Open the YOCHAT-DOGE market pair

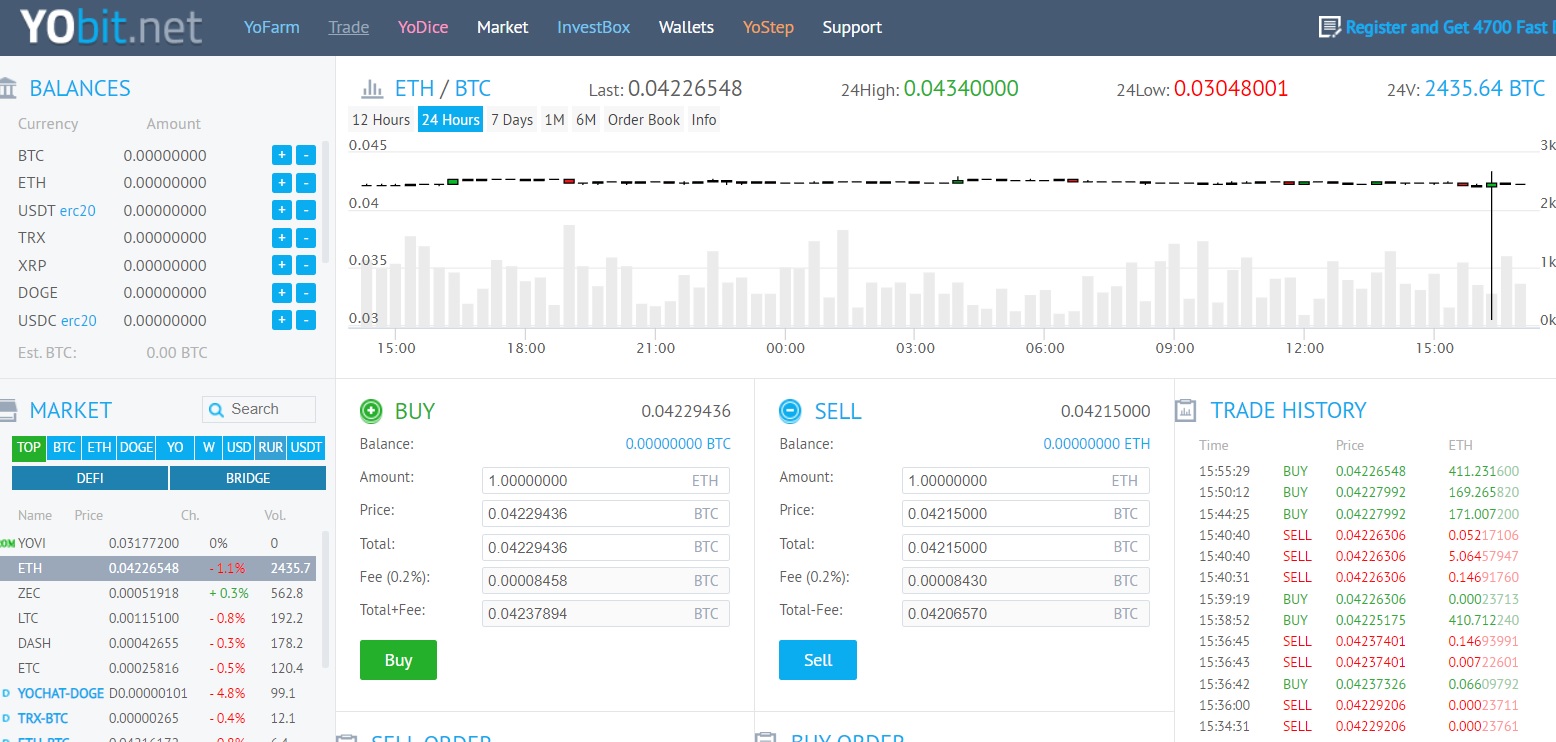click(x=61, y=693)
